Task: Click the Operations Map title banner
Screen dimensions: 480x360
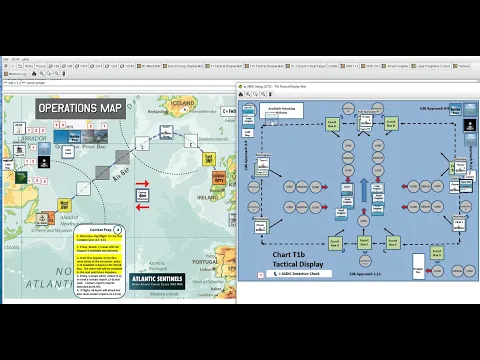Action: [x=80, y=108]
